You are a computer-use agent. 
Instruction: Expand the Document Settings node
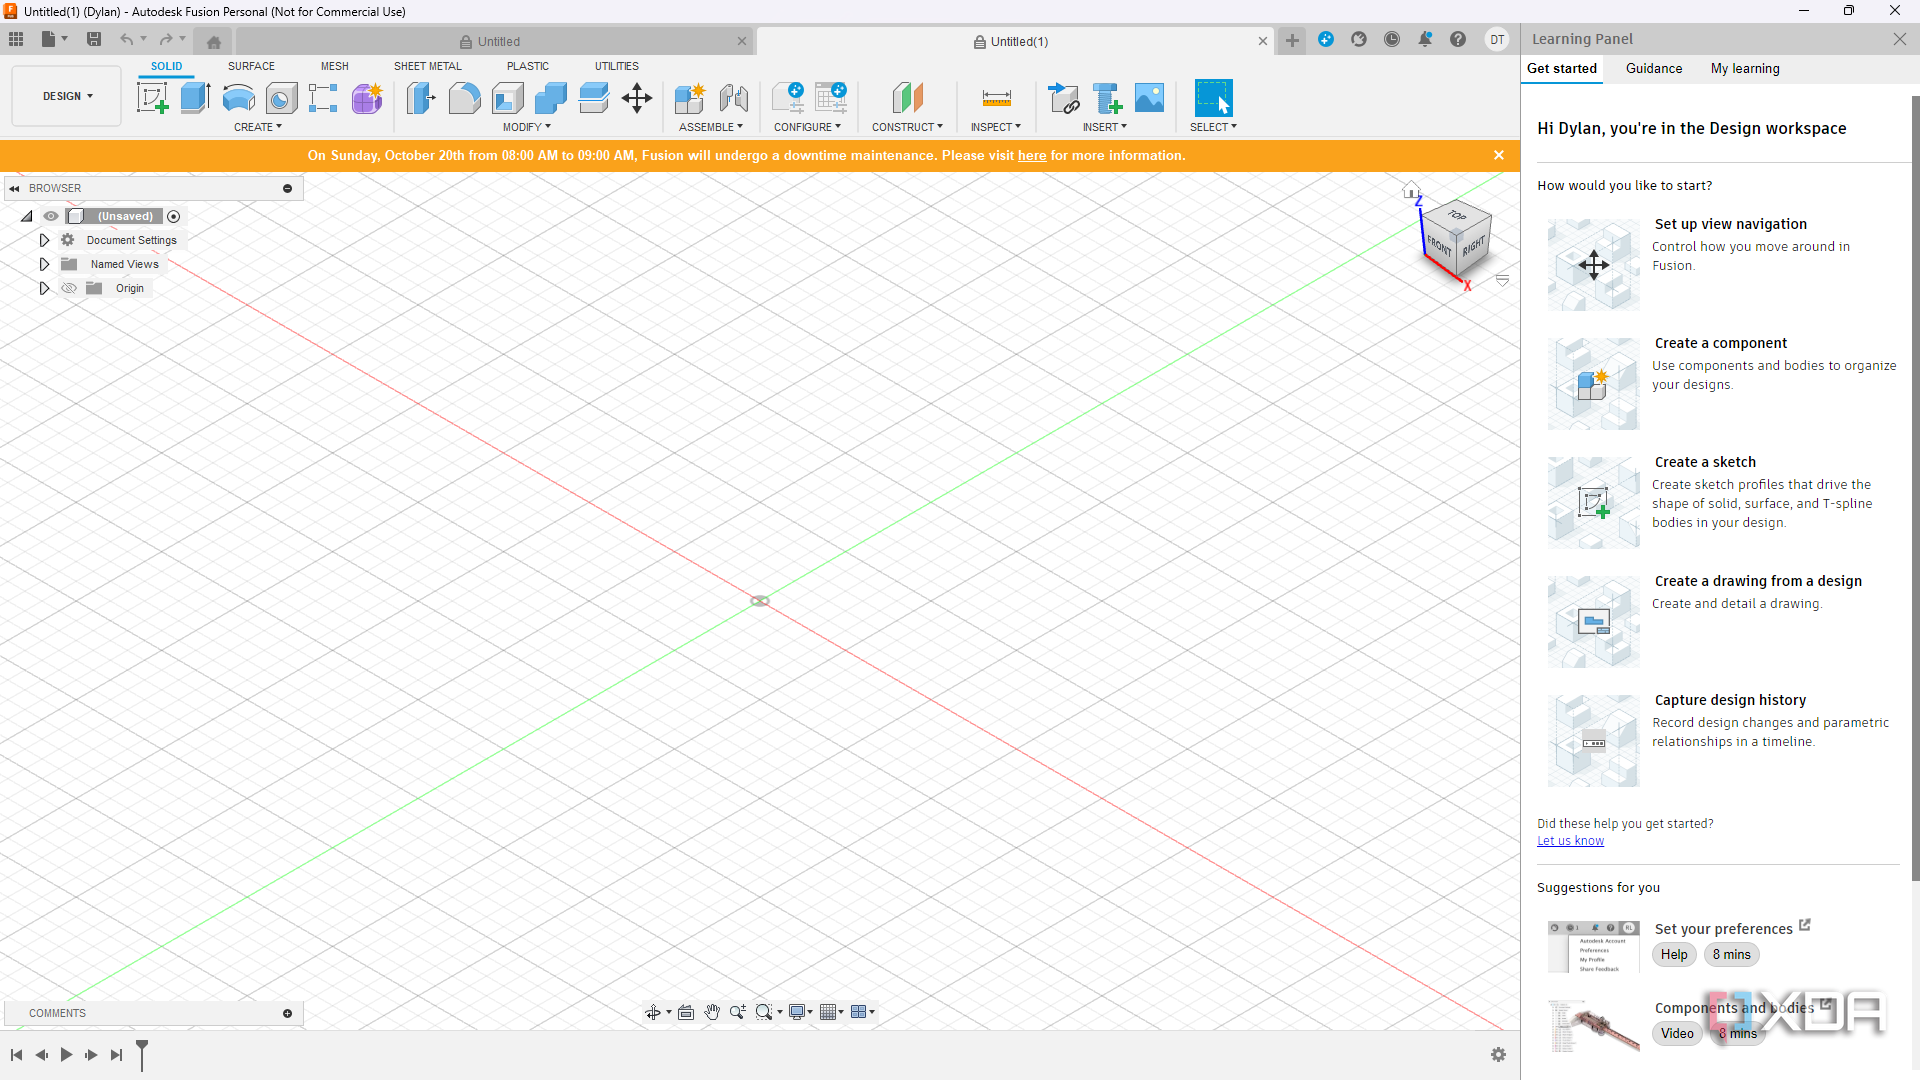click(x=44, y=240)
